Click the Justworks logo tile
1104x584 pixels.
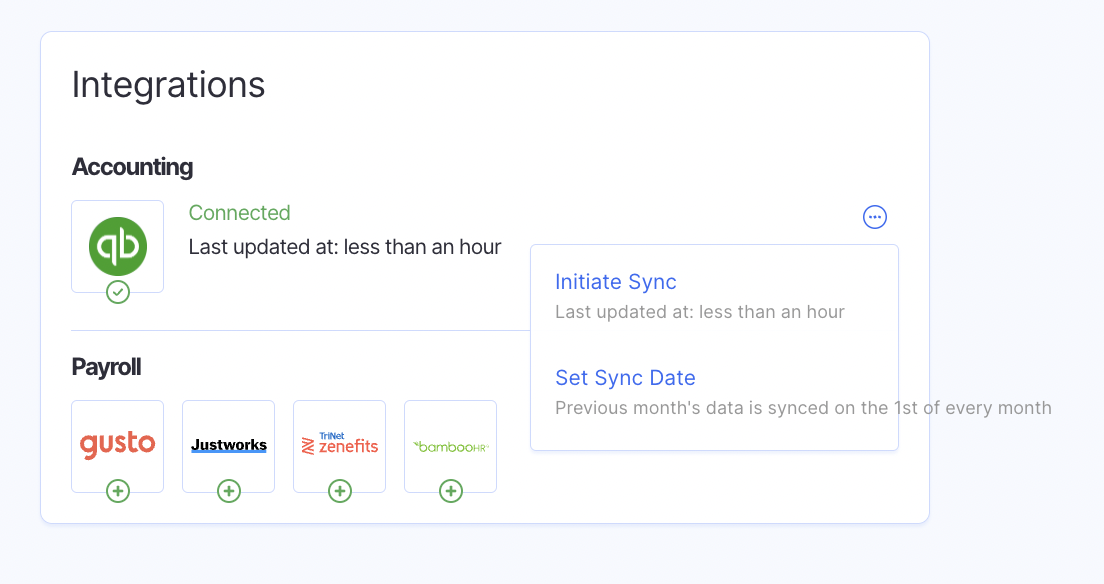(228, 445)
